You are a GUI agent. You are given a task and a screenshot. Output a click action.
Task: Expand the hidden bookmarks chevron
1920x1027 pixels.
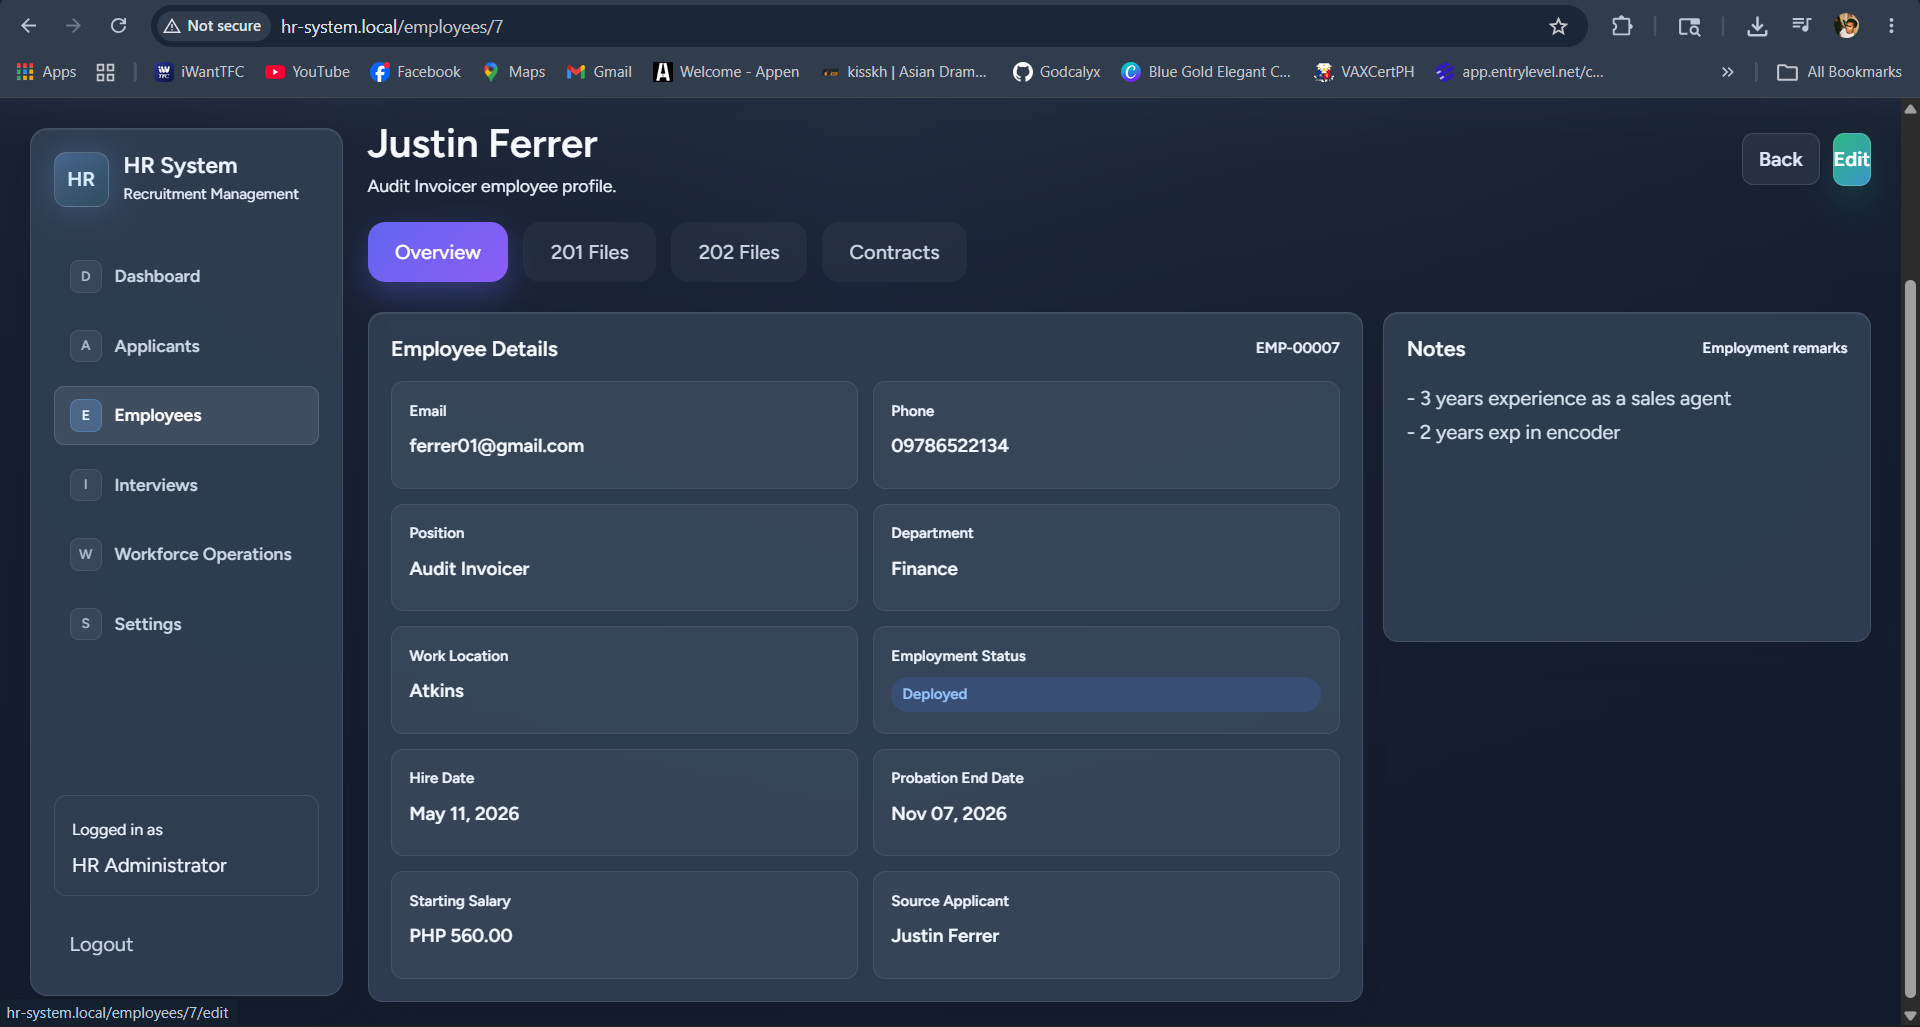[x=1727, y=72]
